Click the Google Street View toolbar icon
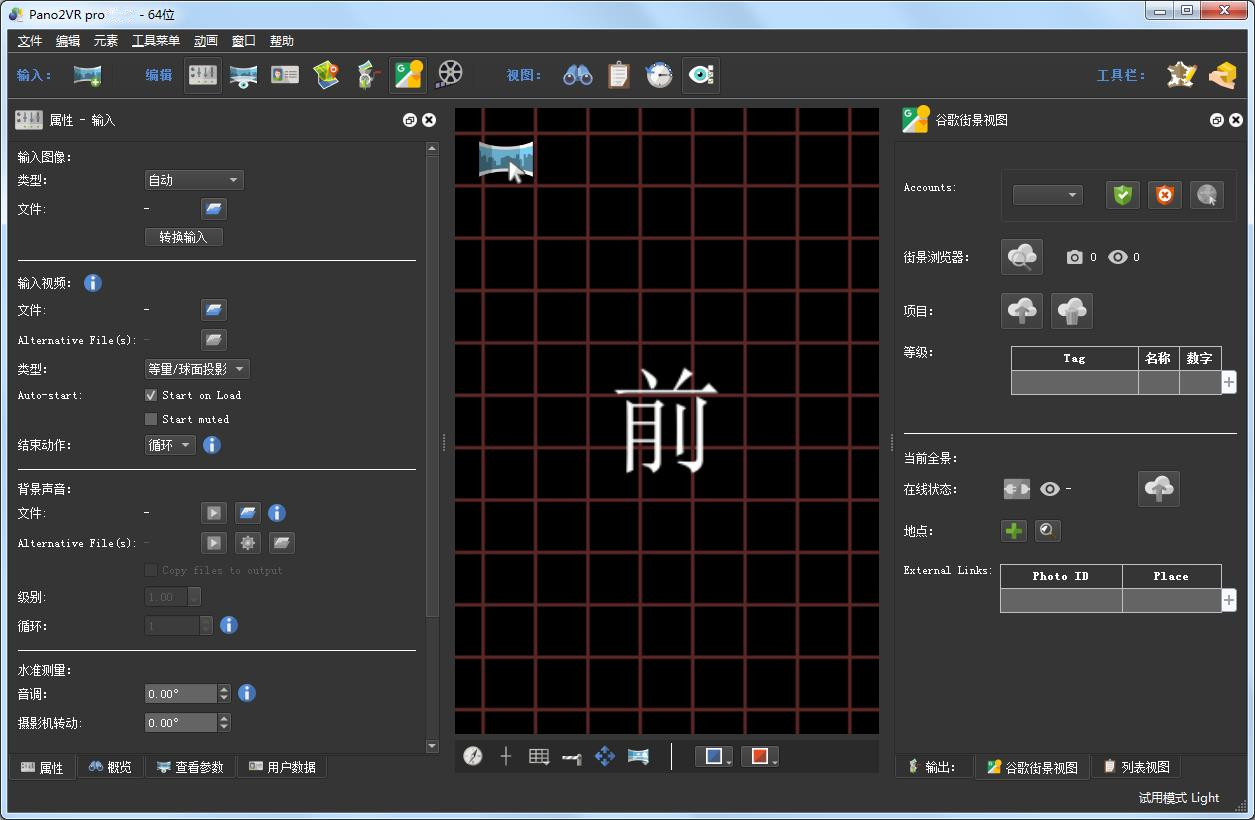Screen dimensions: 1255x820 click(x=408, y=75)
